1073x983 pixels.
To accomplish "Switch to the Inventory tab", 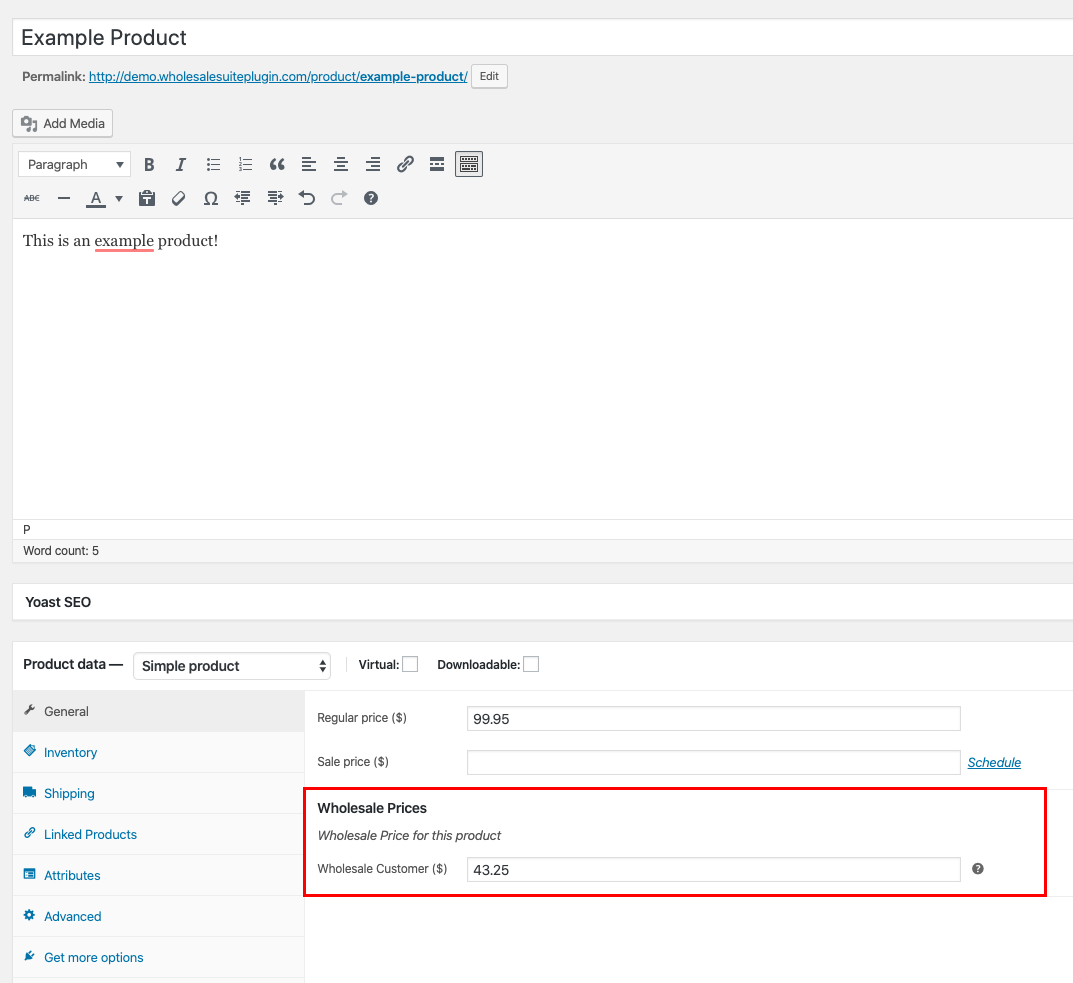I will click(x=70, y=752).
